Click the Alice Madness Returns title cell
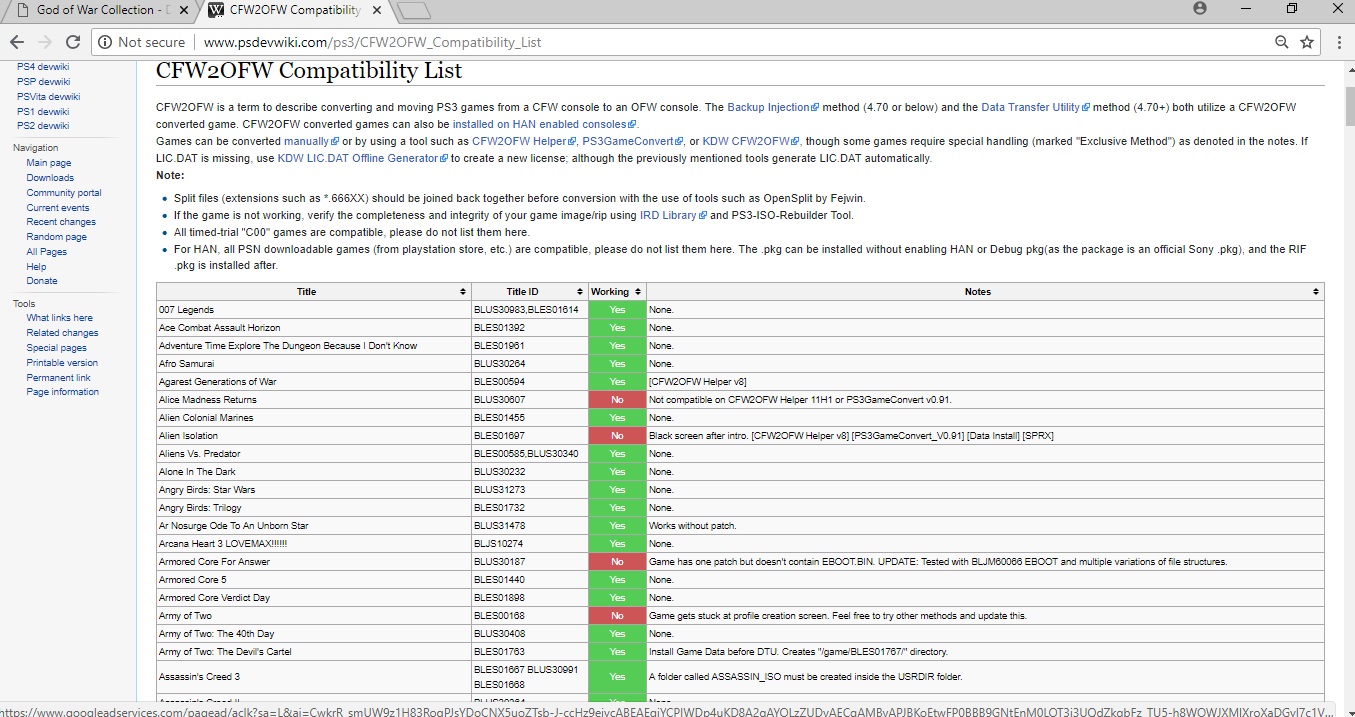The width and height of the screenshot is (1355, 717). pos(313,400)
